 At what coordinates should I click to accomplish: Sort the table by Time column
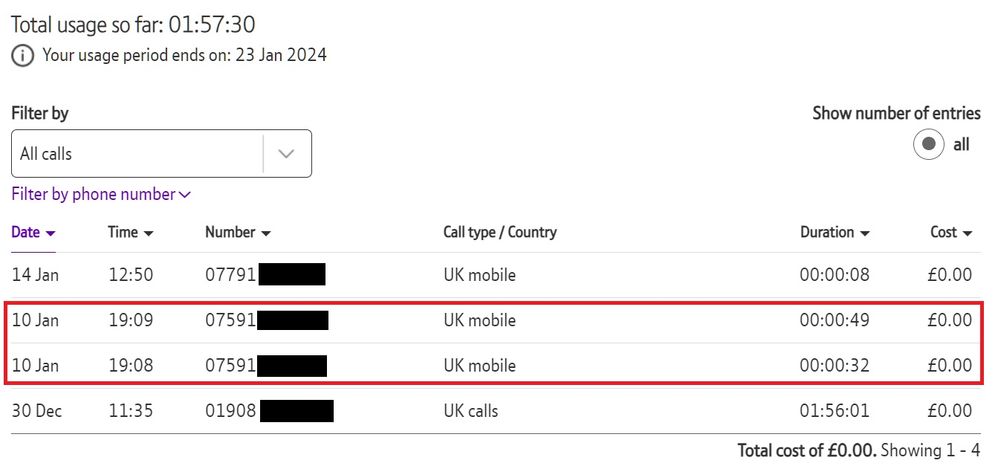tap(130, 232)
